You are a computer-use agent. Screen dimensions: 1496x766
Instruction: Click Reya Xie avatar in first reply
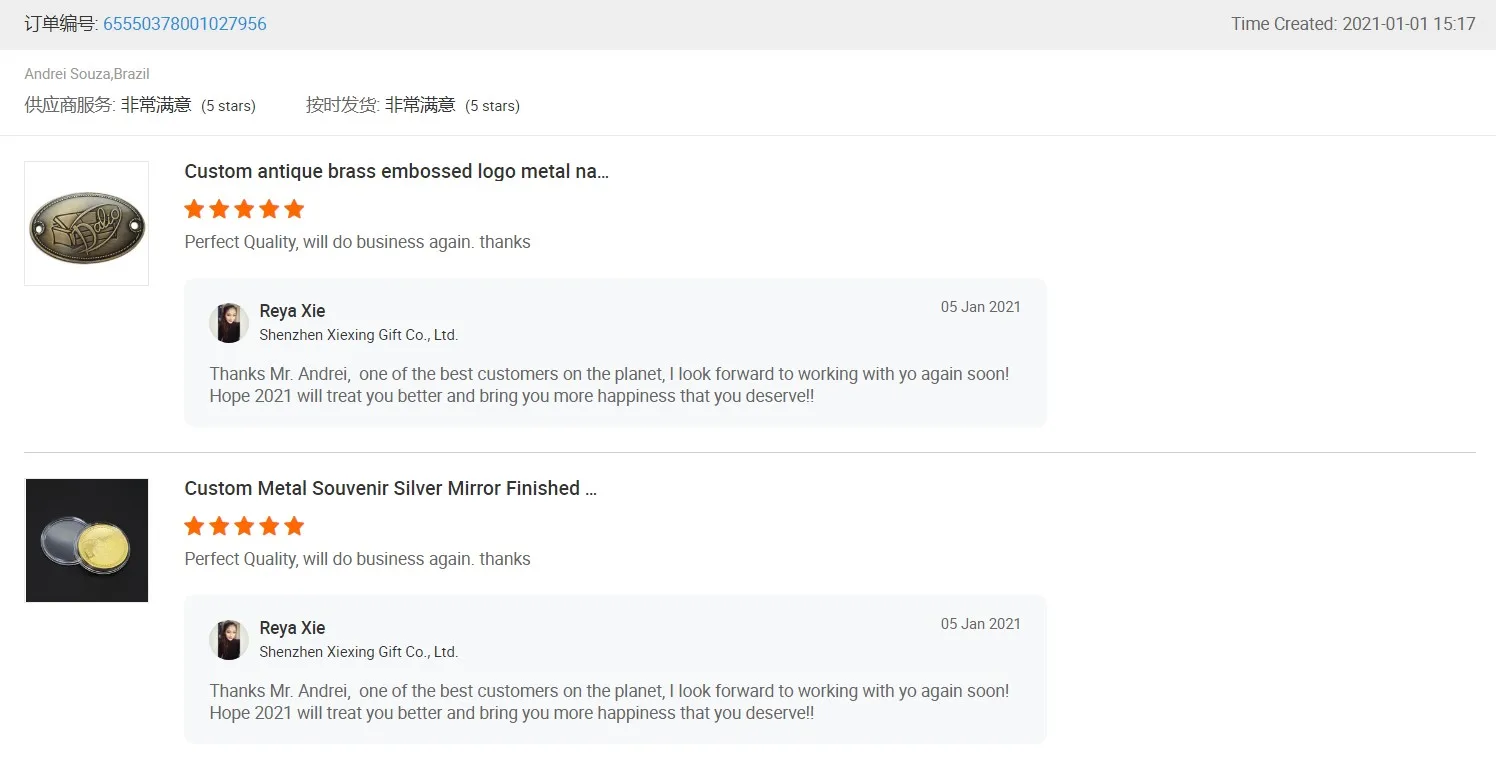(229, 323)
